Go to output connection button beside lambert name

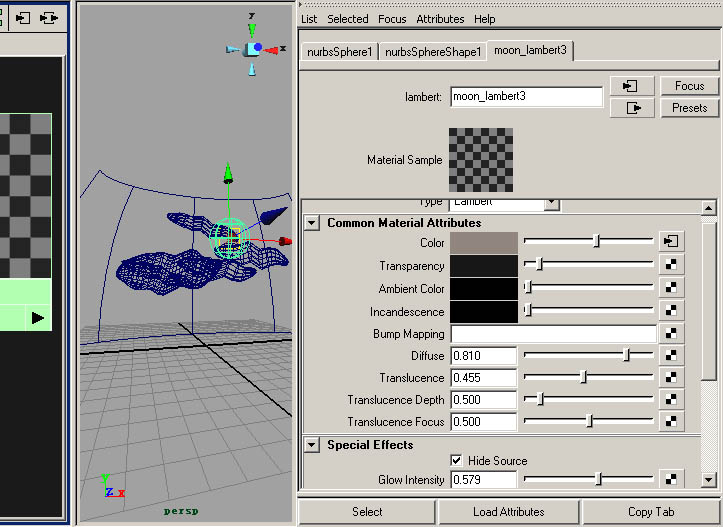pyautogui.click(x=631, y=108)
